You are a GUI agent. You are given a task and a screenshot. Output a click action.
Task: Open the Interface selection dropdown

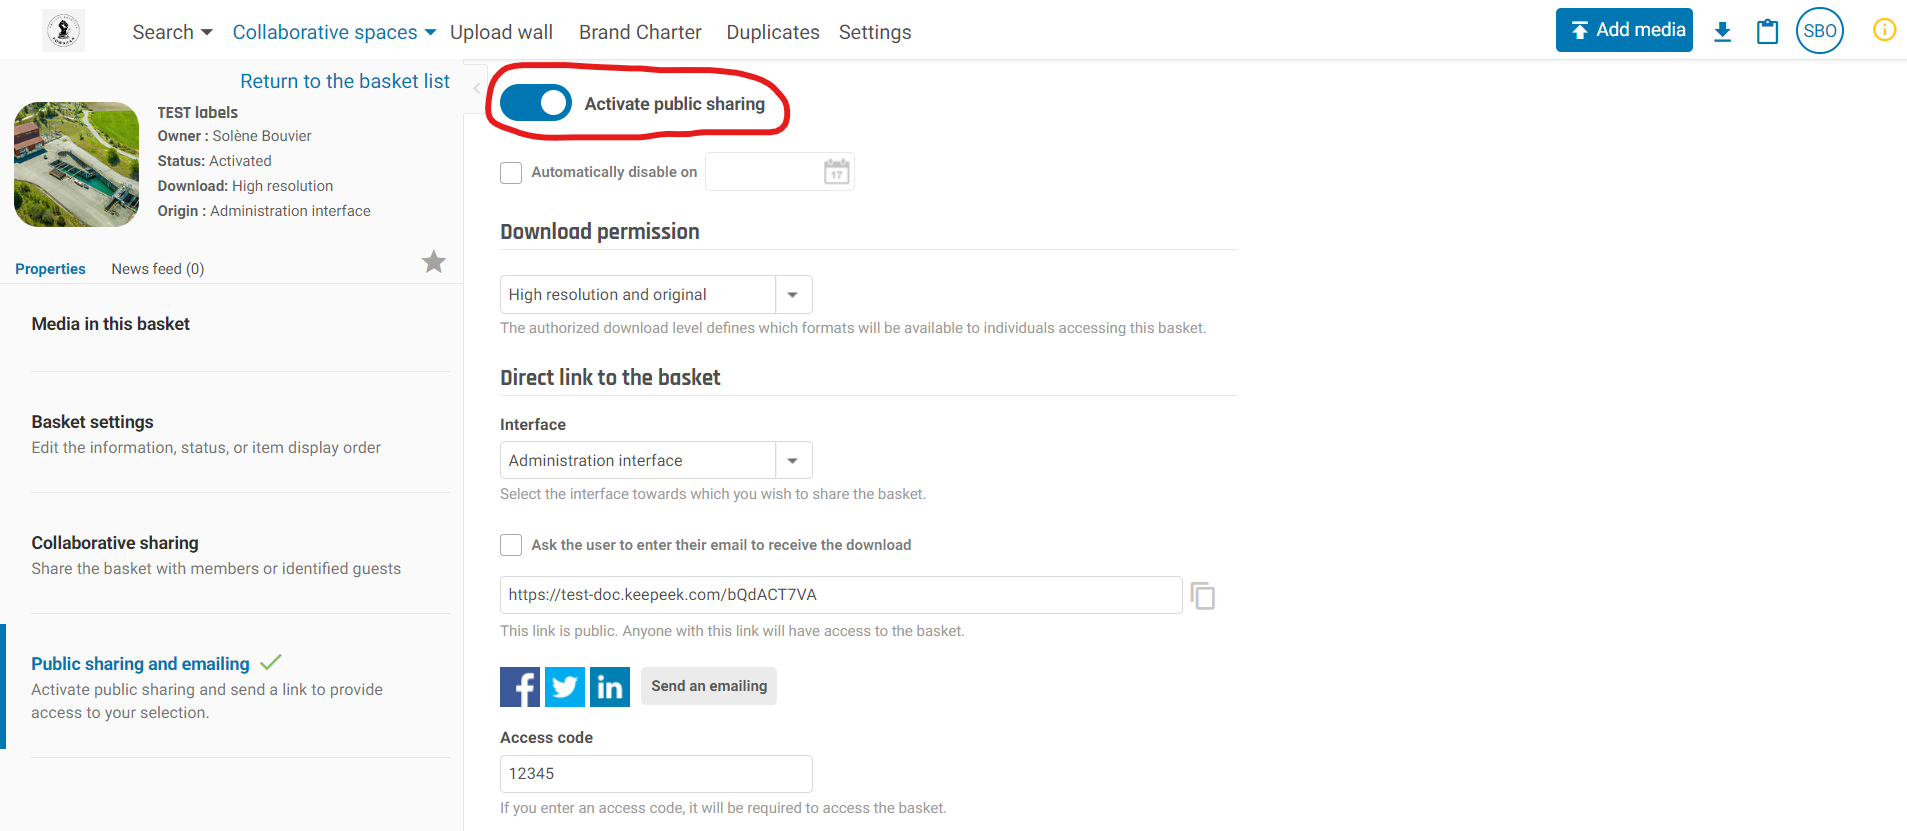tap(793, 461)
